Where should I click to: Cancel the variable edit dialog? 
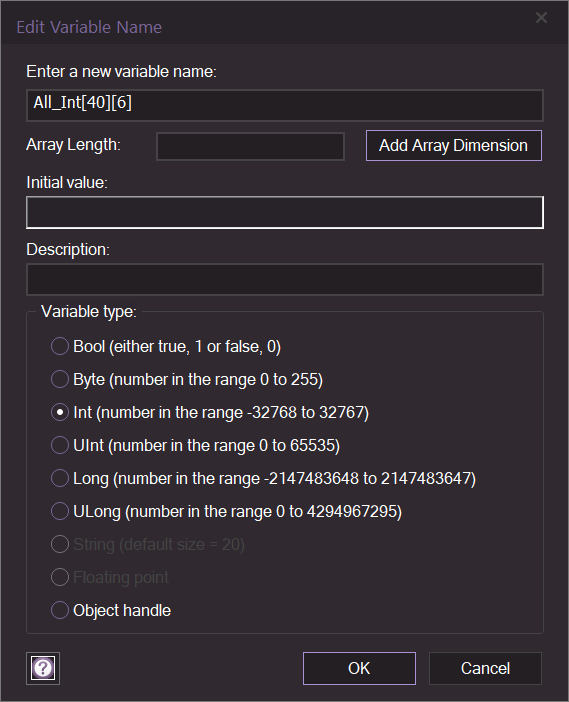pyautogui.click(x=485, y=668)
